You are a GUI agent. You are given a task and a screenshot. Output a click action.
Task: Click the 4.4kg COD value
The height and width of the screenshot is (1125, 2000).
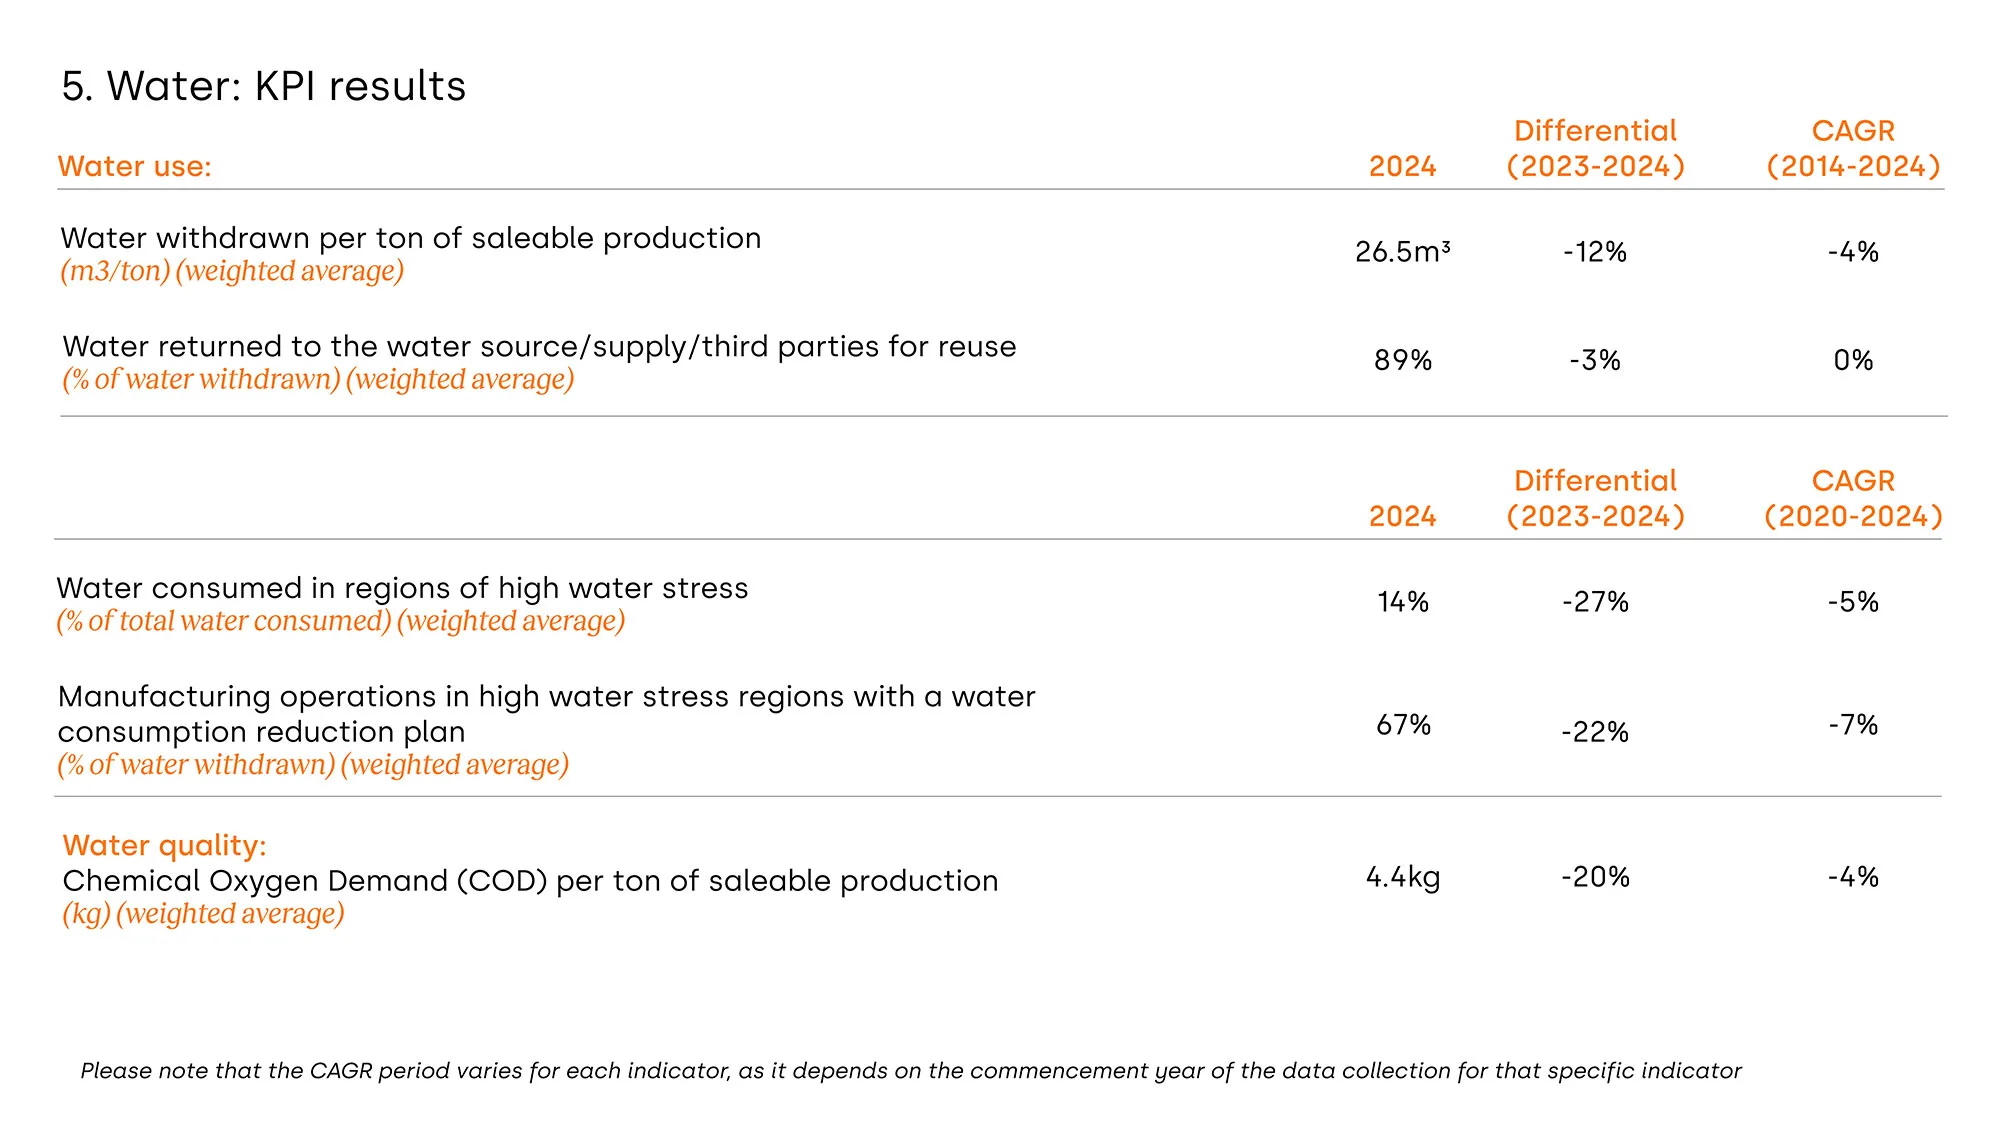pos(1402,878)
